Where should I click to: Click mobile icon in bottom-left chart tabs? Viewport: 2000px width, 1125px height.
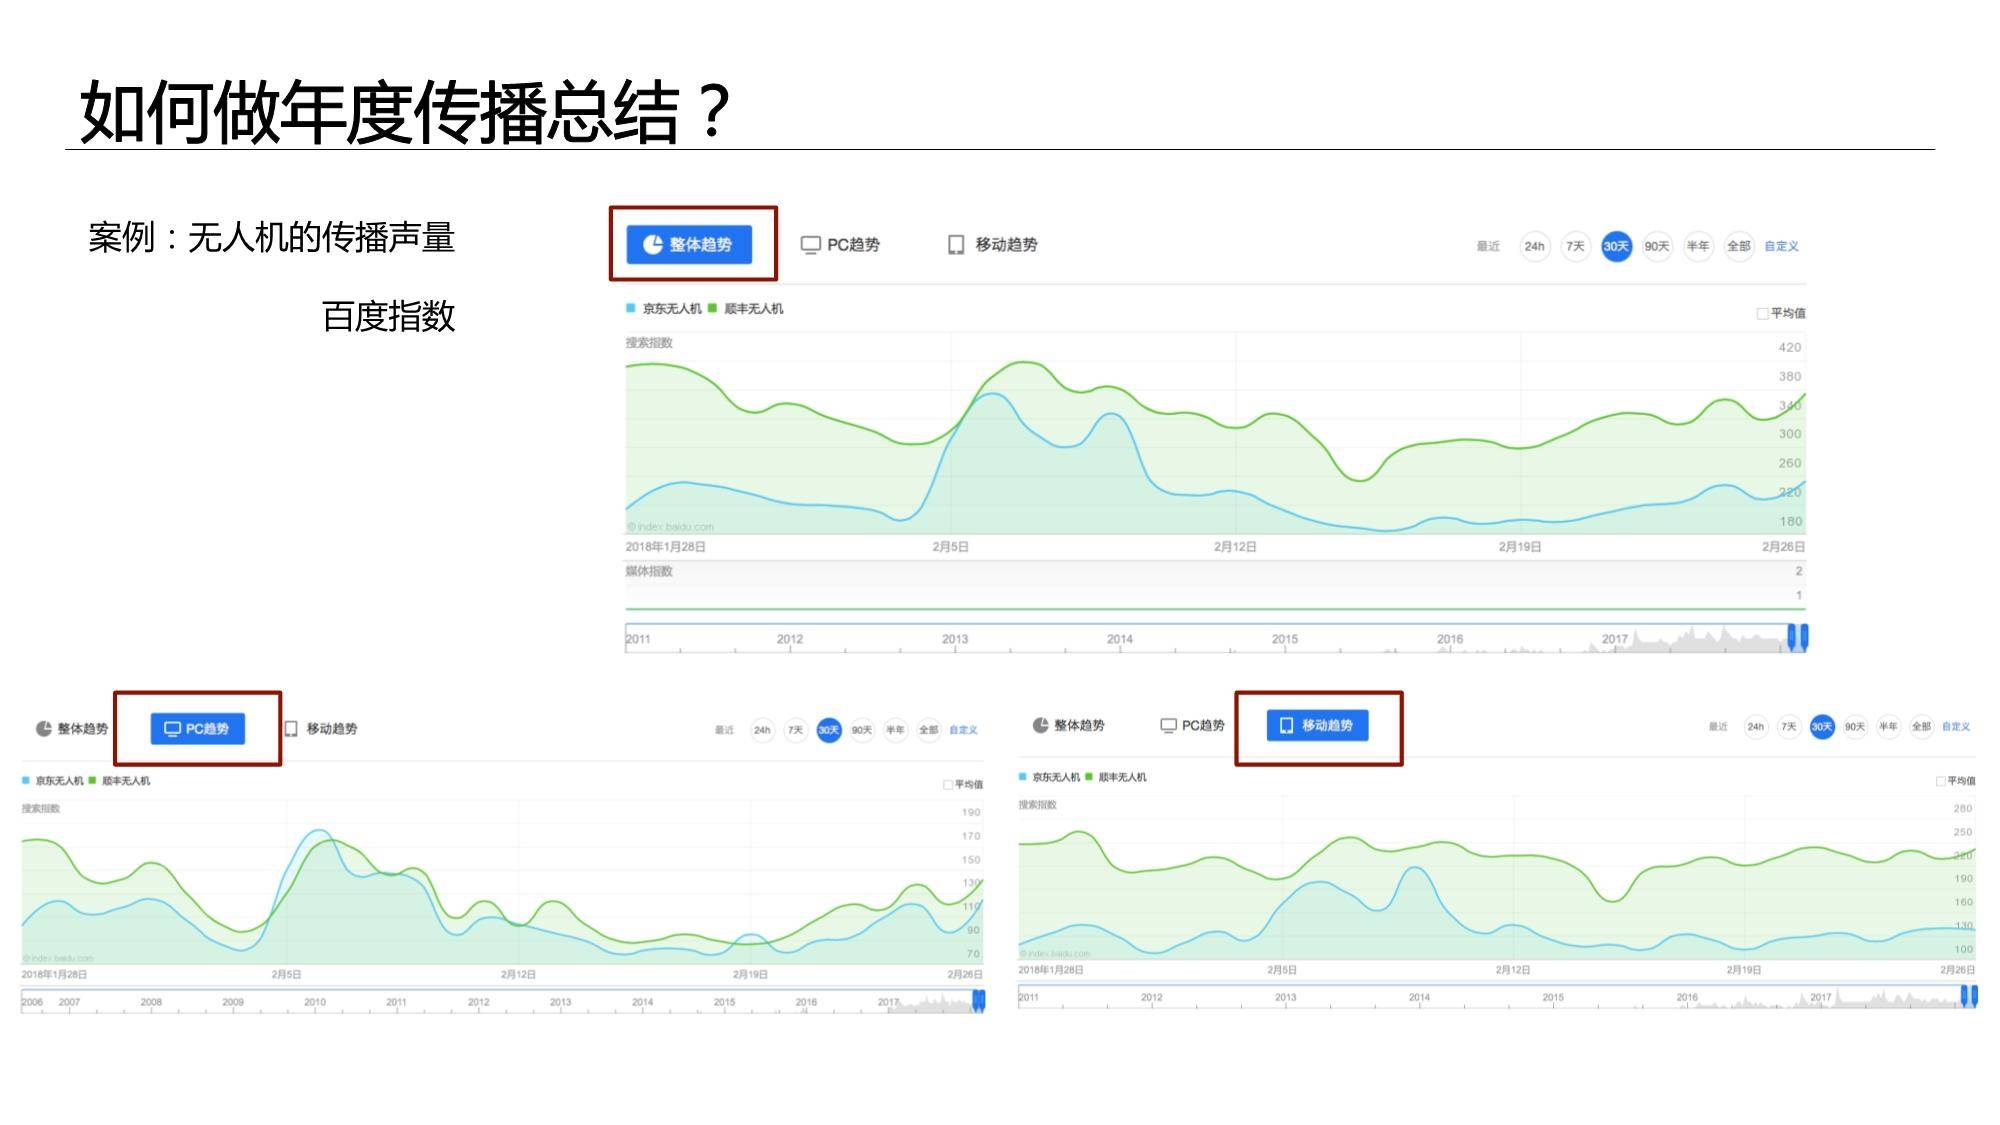(291, 729)
